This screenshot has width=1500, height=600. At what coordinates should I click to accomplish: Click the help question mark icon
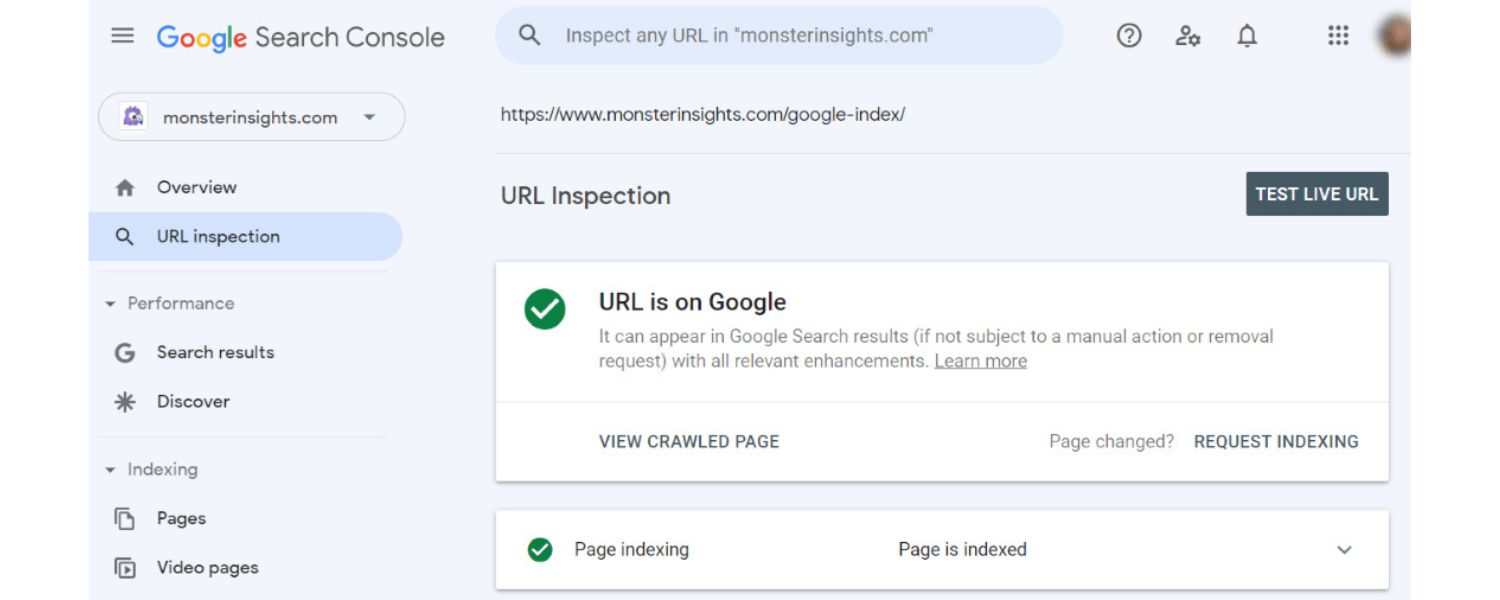point(1128,36)
